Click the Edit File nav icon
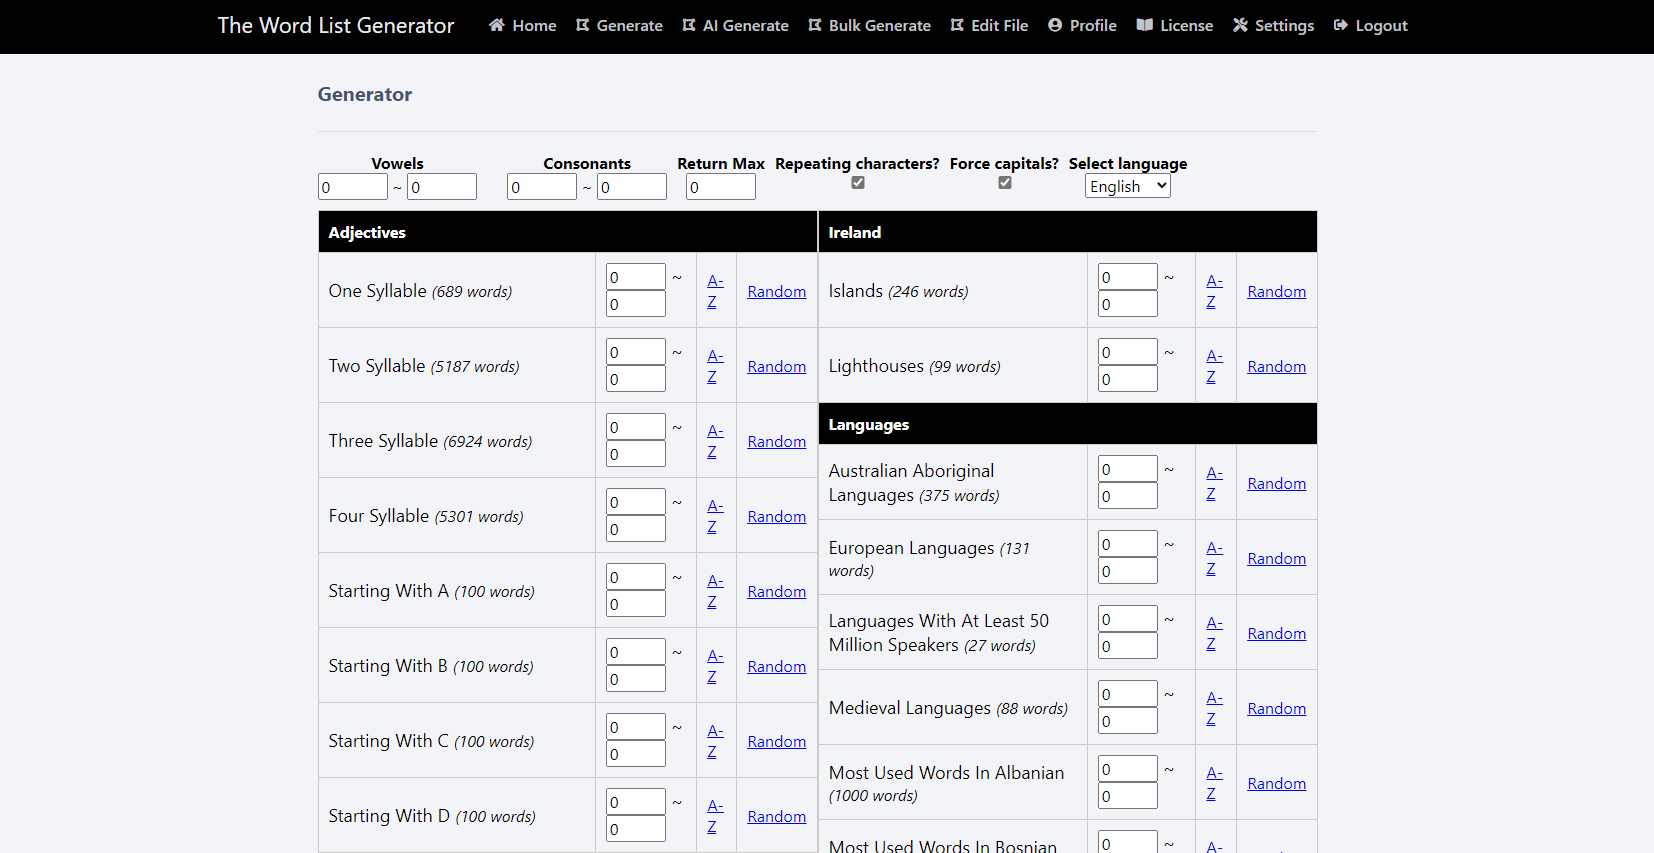The width and height of the screenshot is (1654, 853). [x=957, y=25]
